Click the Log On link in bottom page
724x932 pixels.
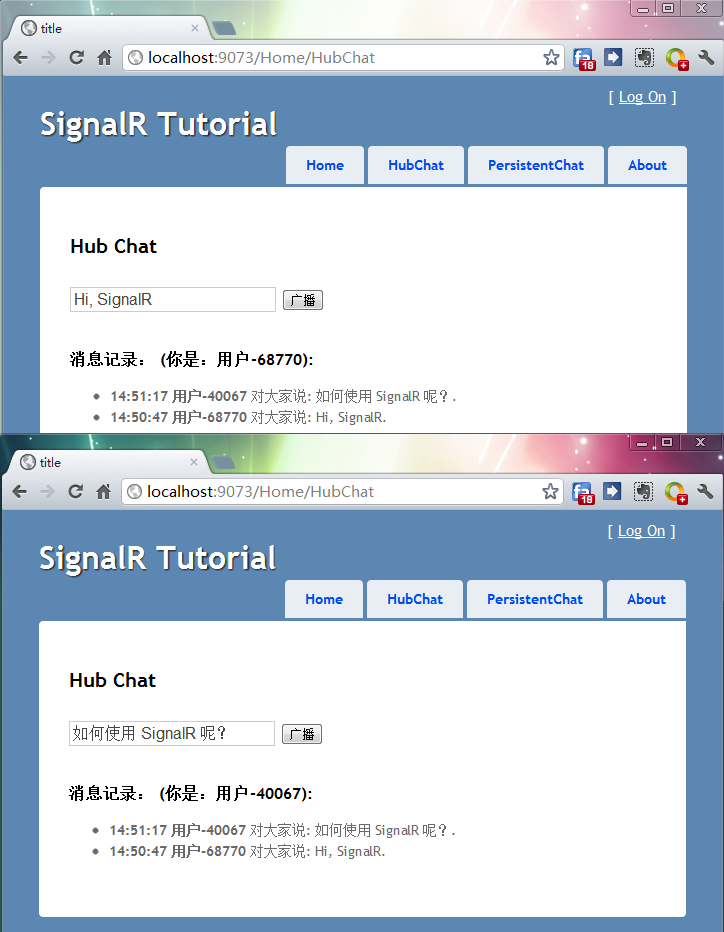coord(641,531)
